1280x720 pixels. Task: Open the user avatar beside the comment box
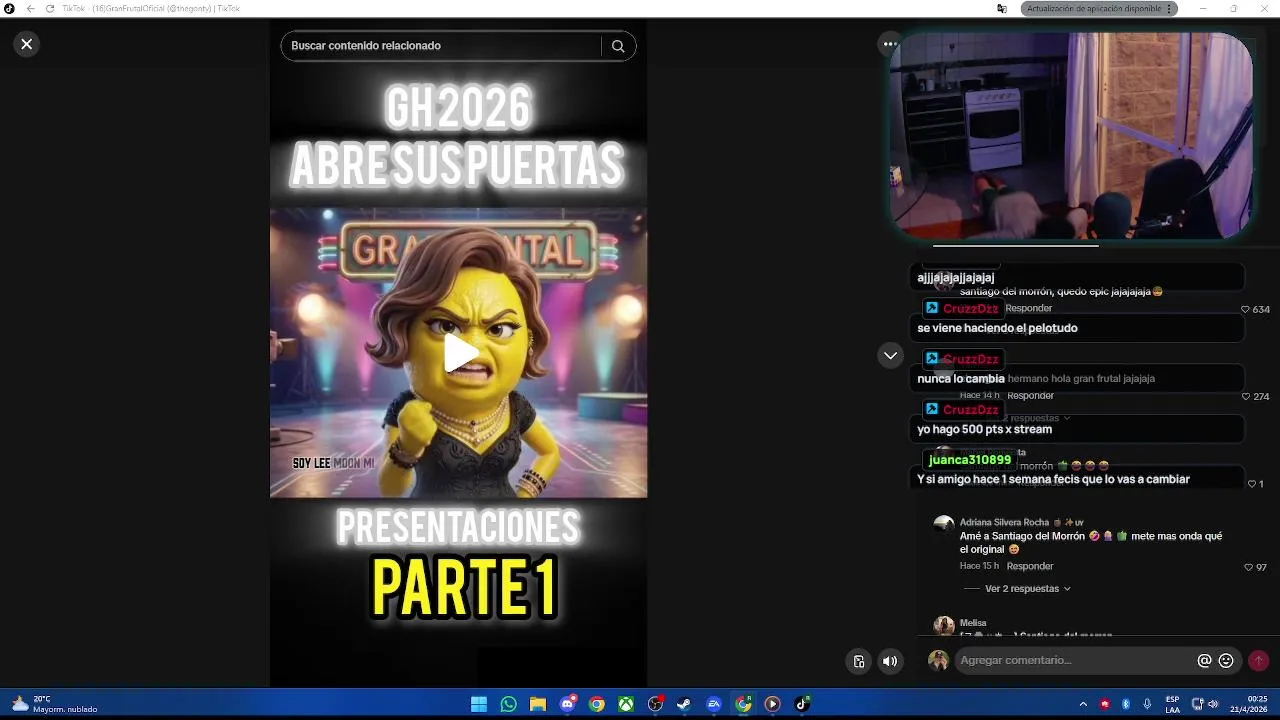coord(938,660)
